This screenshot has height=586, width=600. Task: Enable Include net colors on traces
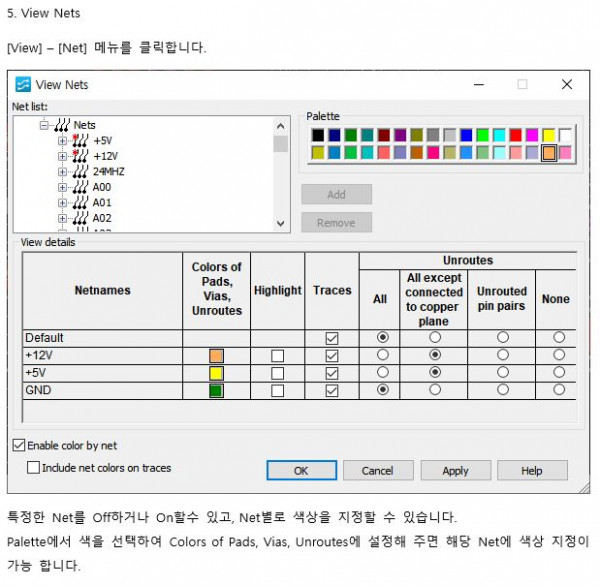pos(34,467)
